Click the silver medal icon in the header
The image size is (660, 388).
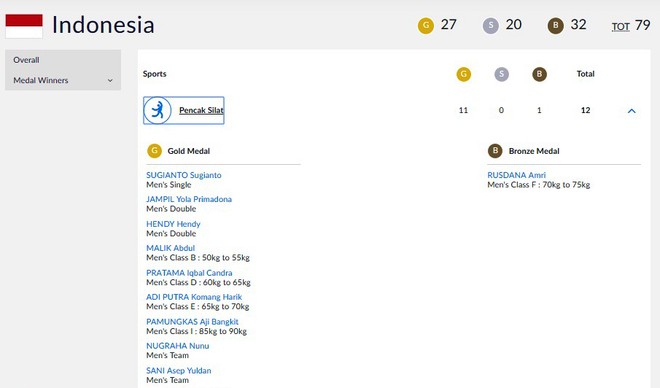pos(490,25)
